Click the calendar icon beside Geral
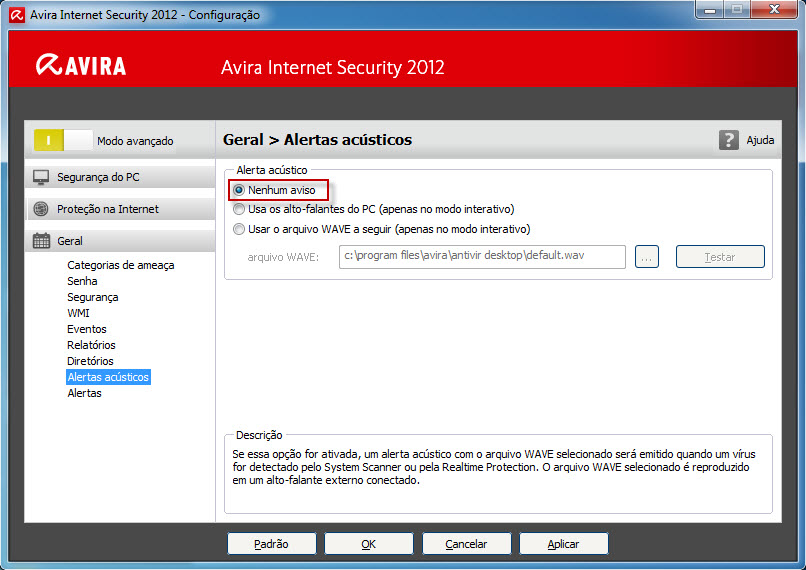 [x=41, y=241]
